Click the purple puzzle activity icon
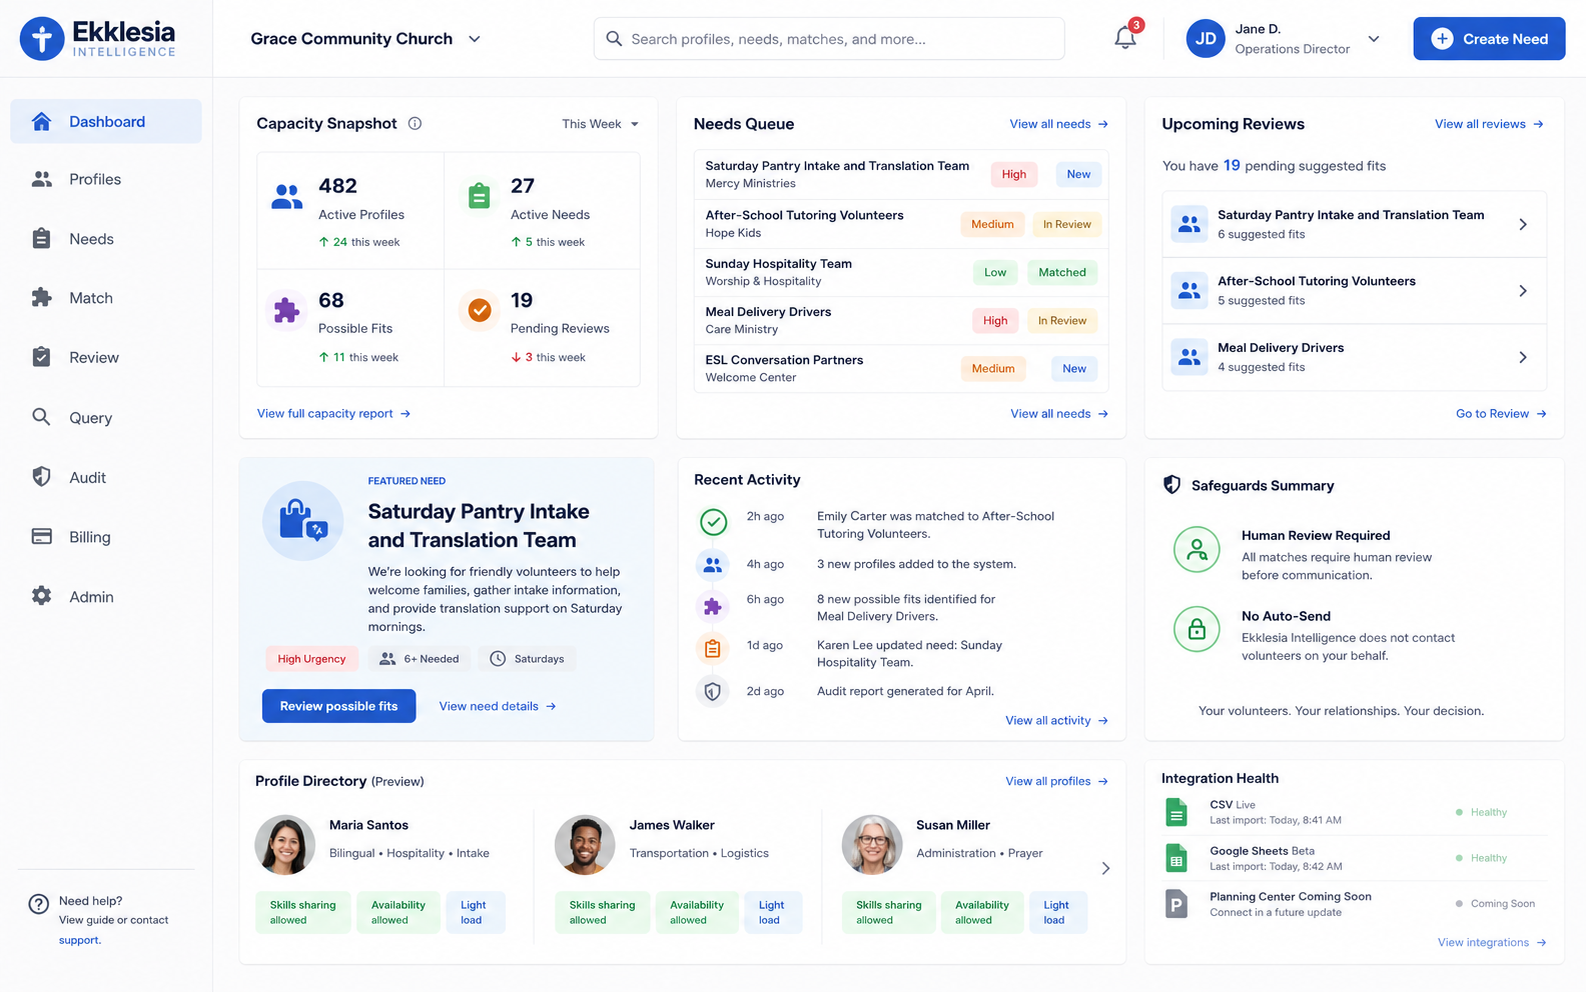The width and height of the screenshot is (1586, 992). click(712, 606)
